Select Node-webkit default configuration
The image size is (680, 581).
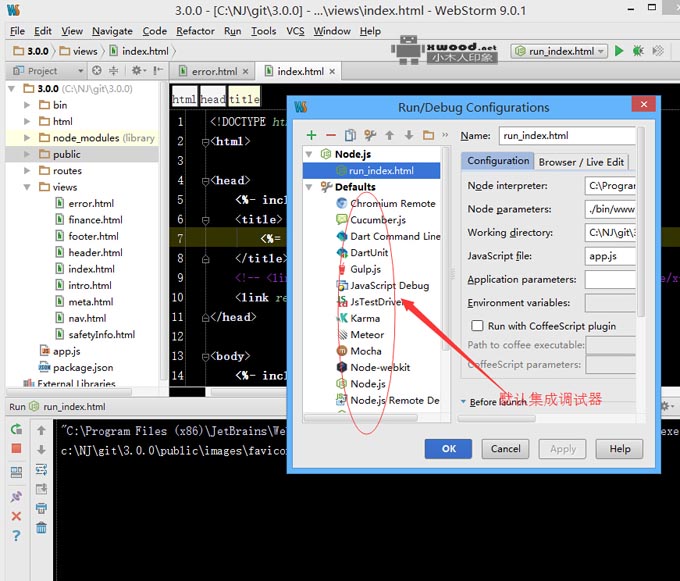(380, 368)
